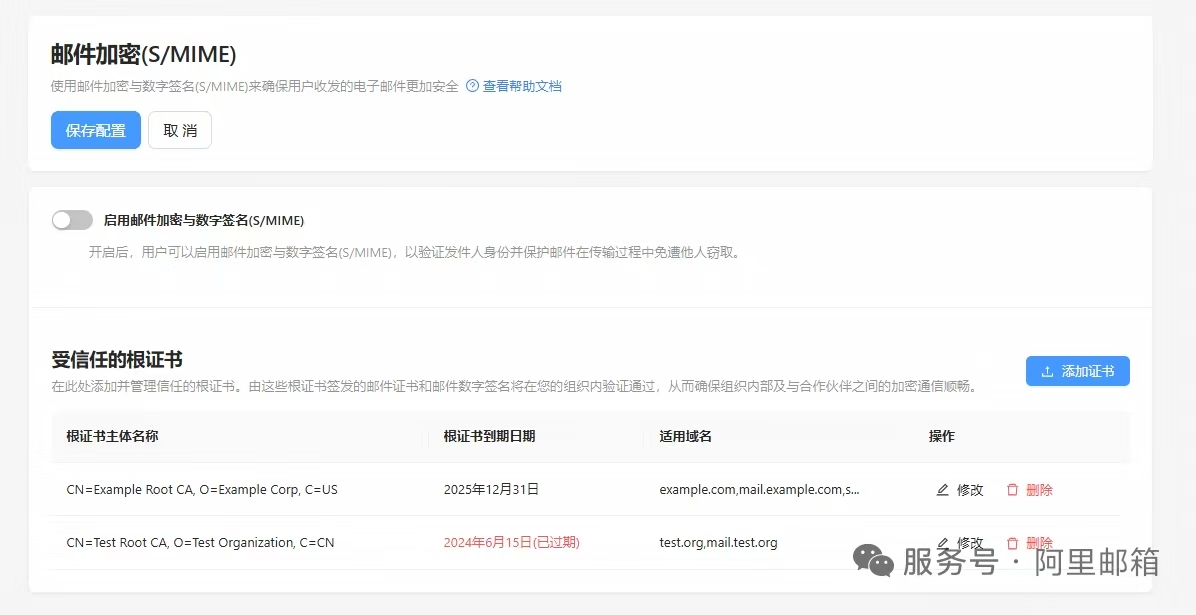1196x615 pixels.
Task: Click the question mark help icon near 查看帮助文档
Action: tap(470, 86)
